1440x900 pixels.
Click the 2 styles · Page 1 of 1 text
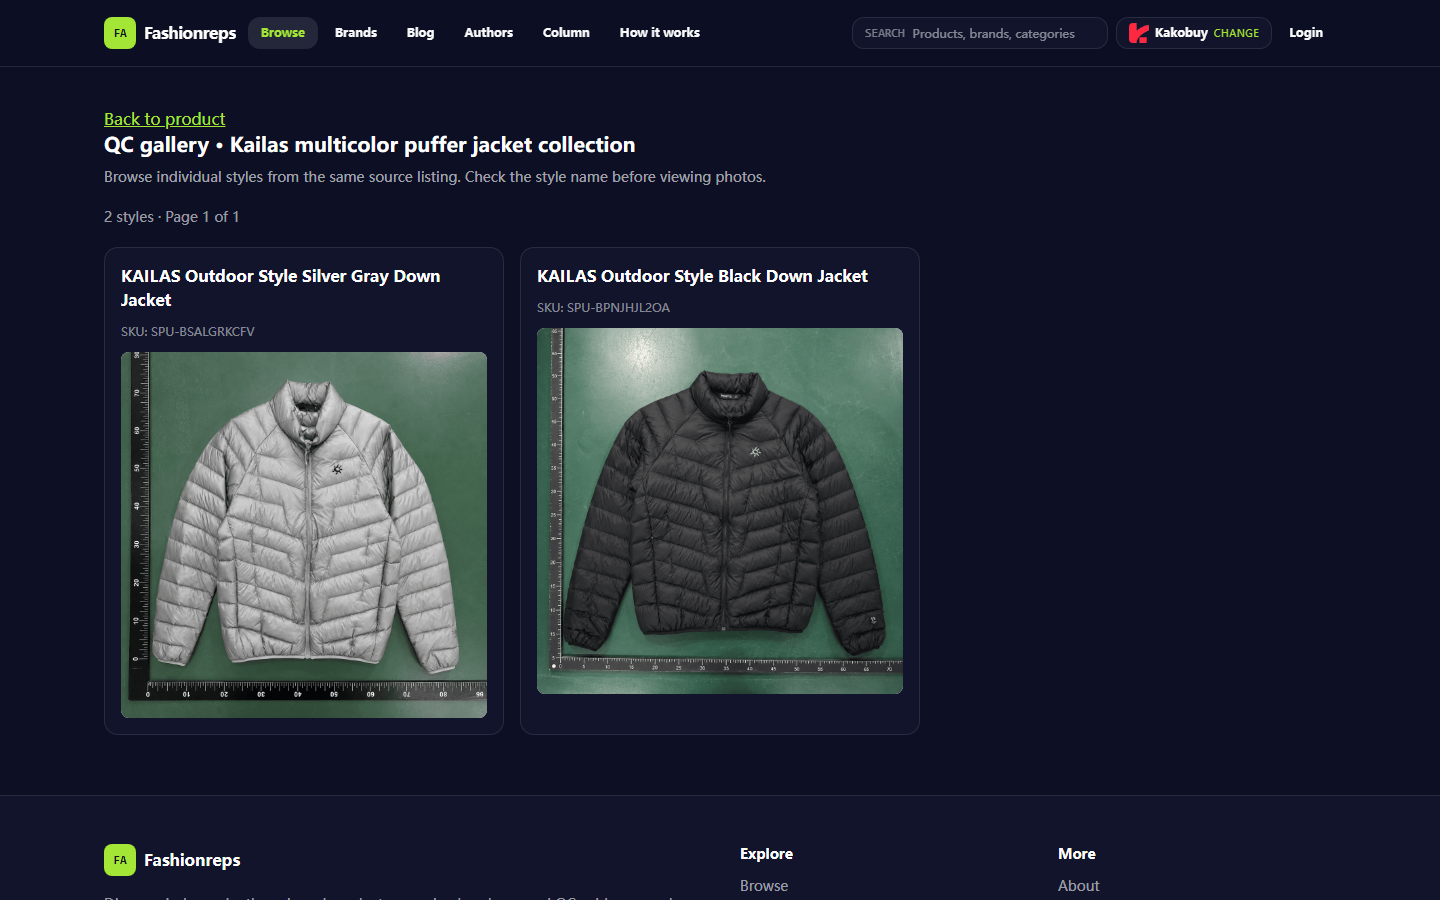[172, 217]
